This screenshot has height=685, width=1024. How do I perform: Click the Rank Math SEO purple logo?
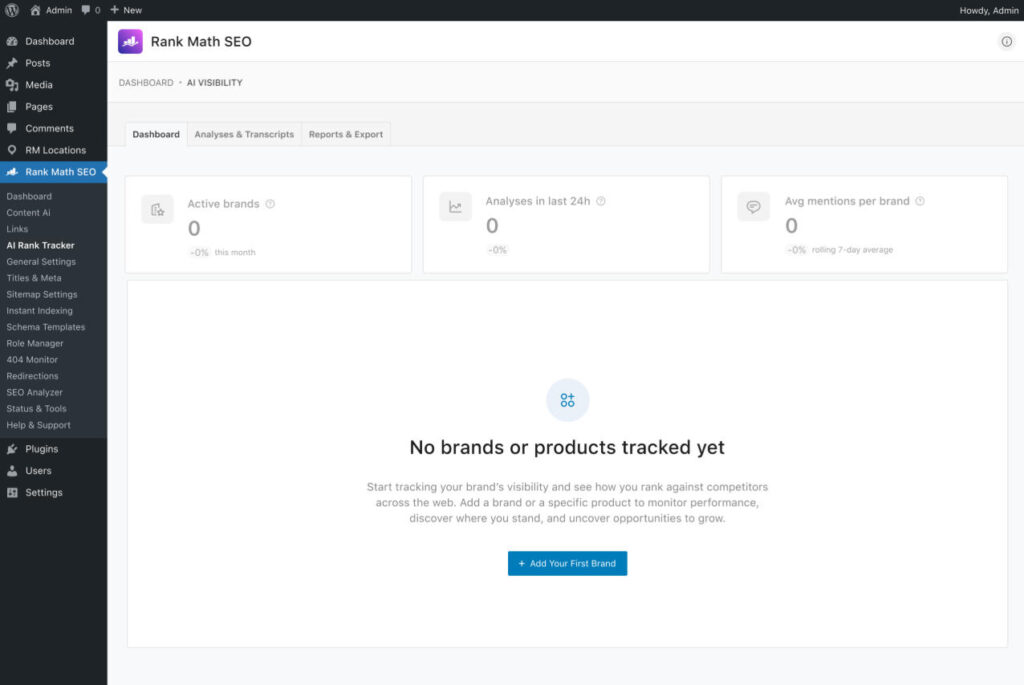pos(130,41)
